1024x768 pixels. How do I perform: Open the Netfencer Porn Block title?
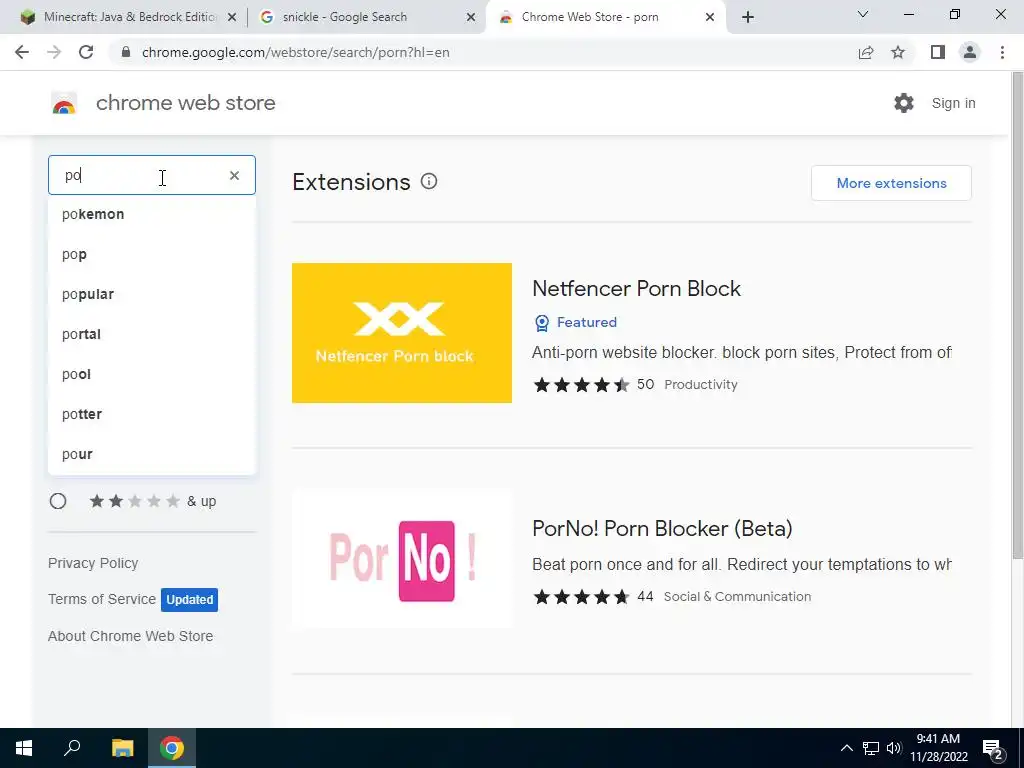tap(637, 289)
